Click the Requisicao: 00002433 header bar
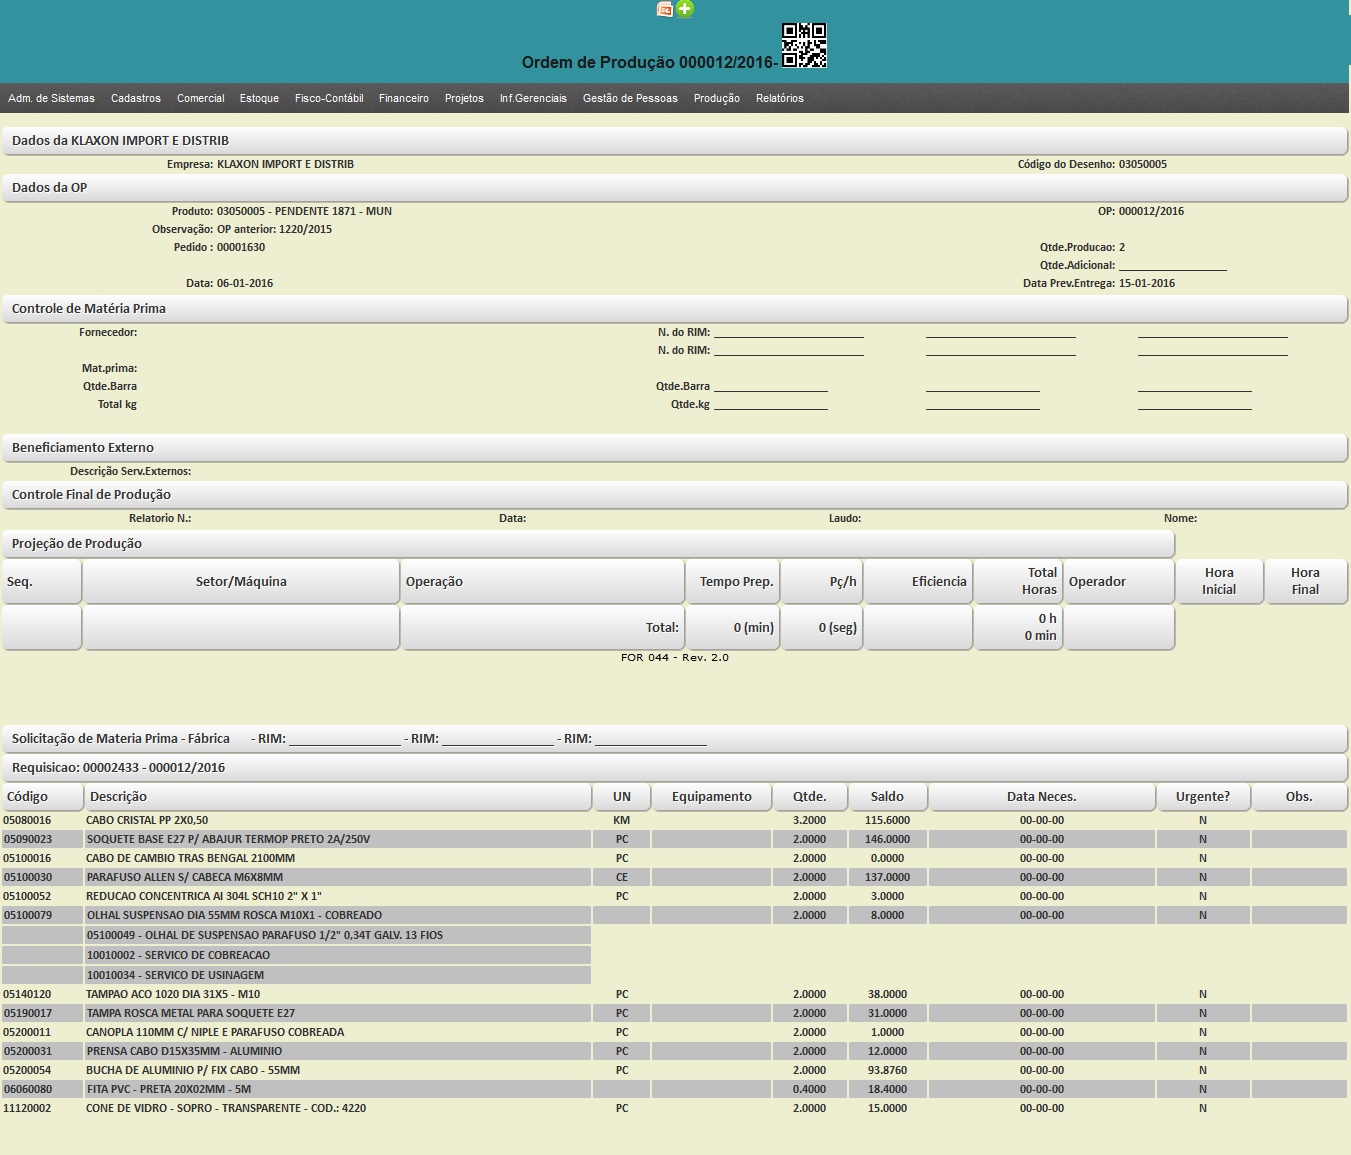This screenshot has height=1155, width=1351. pos(675,768)
